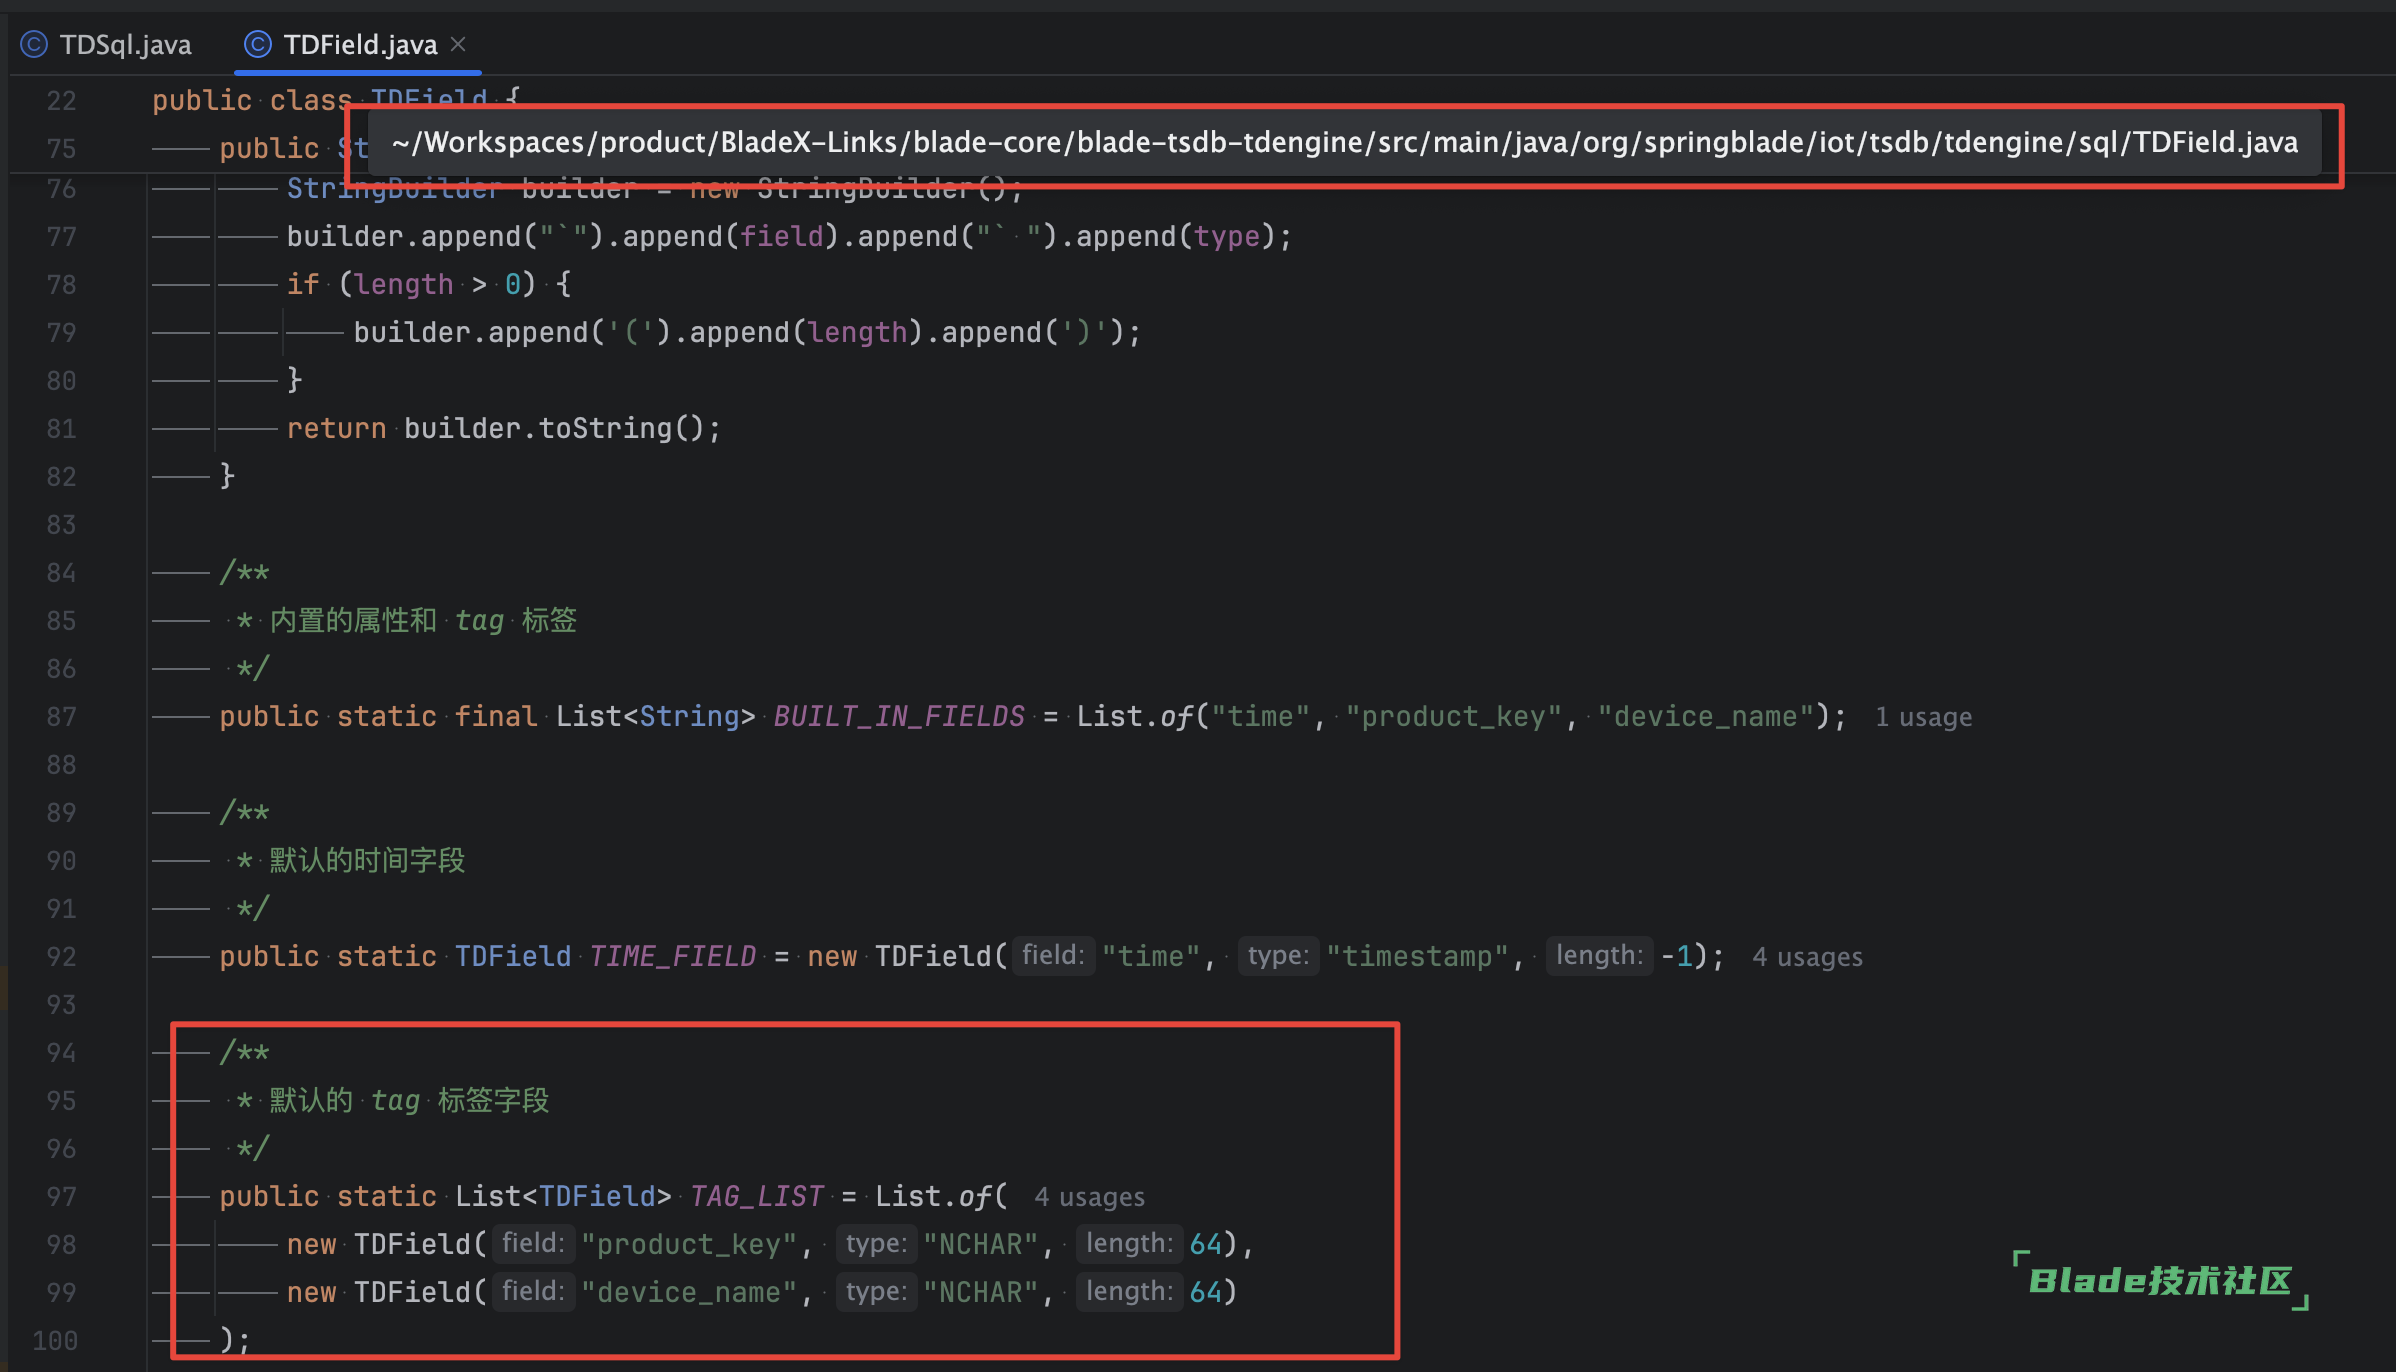This screenshot has height=1372, width=2396.
Task: Select the TDField.java tab
Action: click(x=360, y=45)
